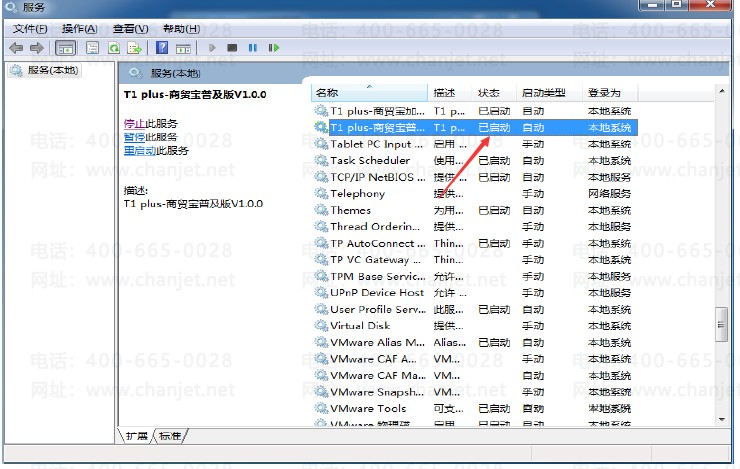This screenshot has height=469, width=740.
Task: Select the UPnP Device Host service row
Action: [474, 293]
